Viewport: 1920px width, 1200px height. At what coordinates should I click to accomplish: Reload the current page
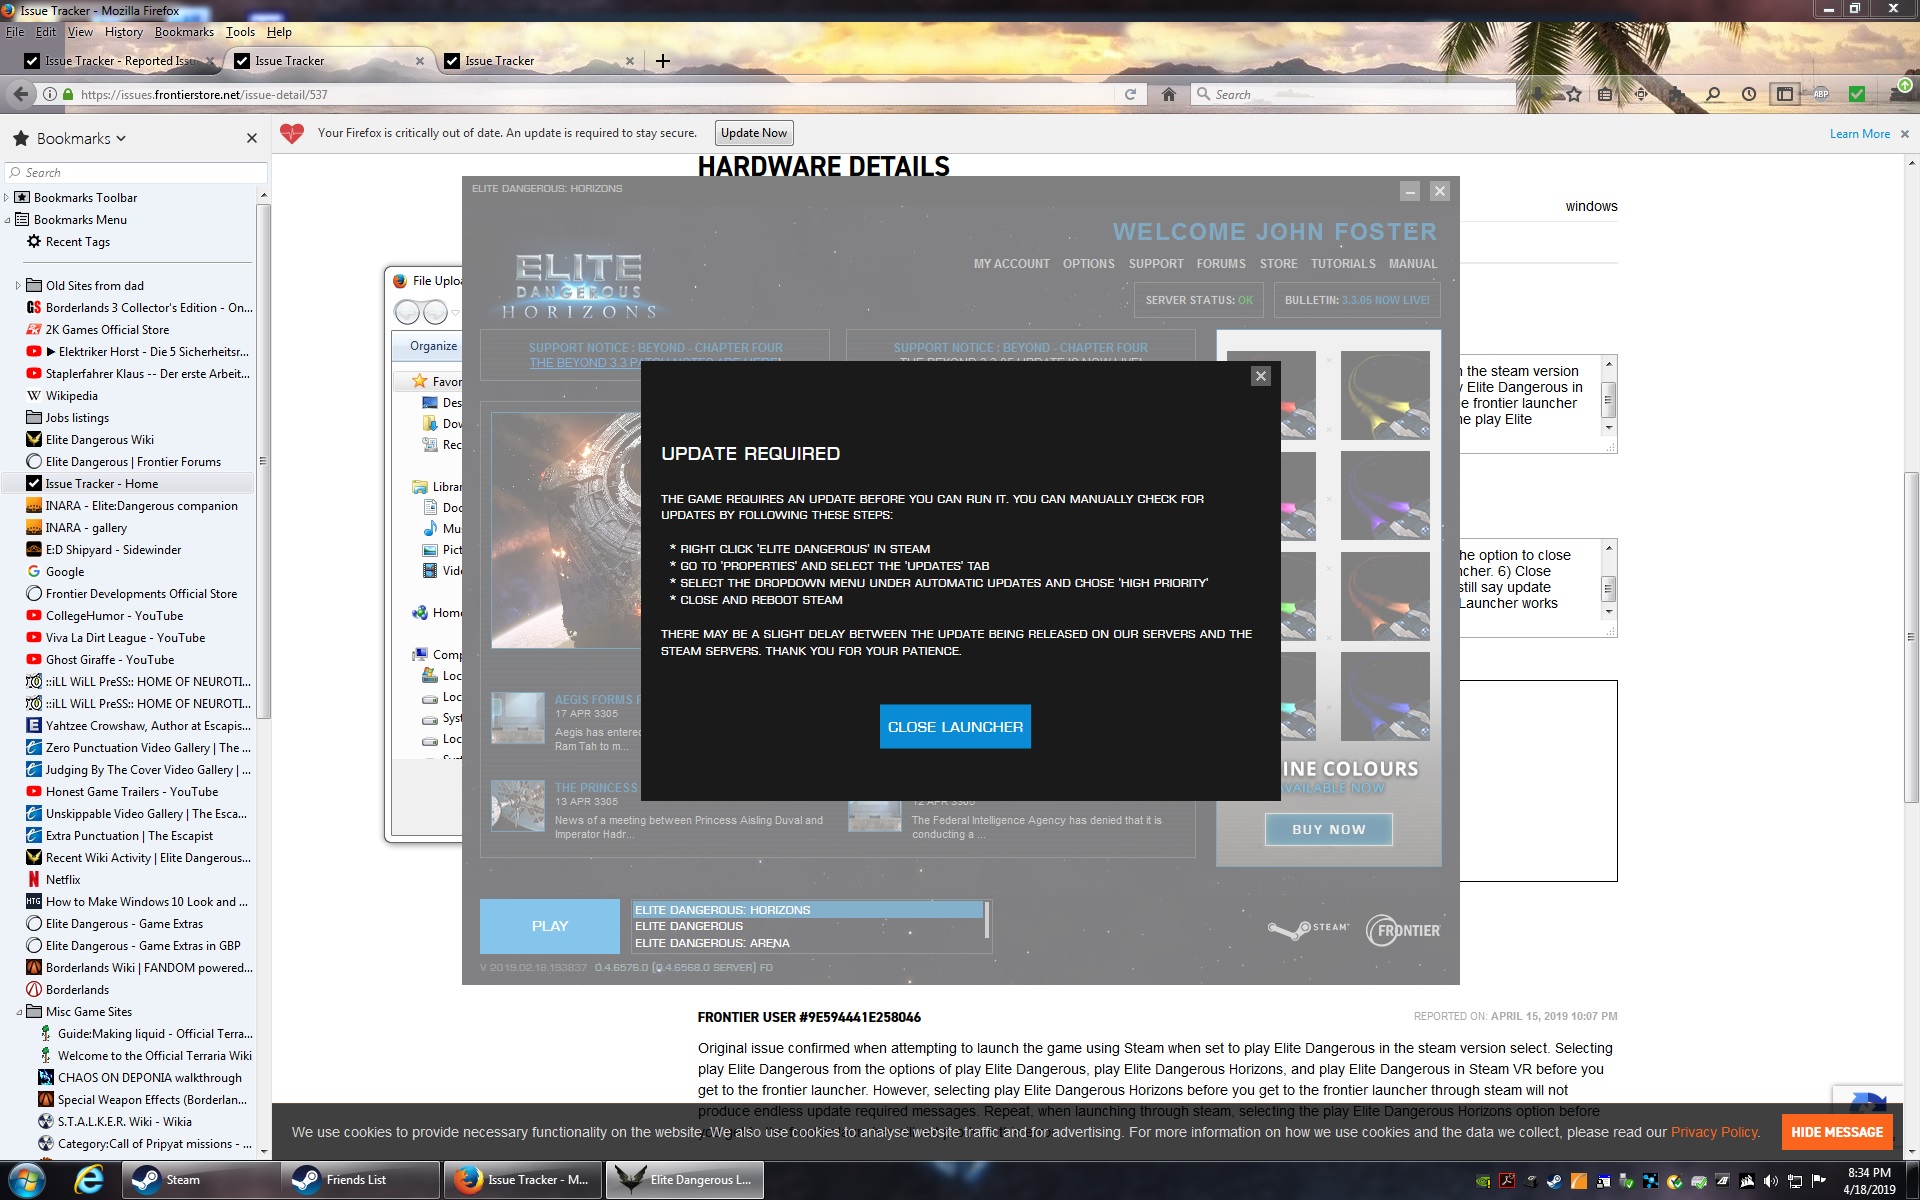point(1130,94)
